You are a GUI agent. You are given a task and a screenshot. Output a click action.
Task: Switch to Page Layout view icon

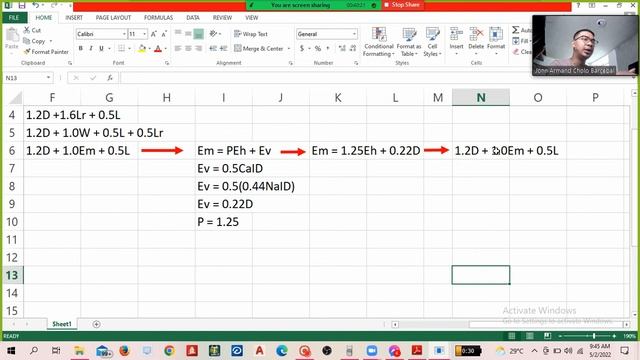click(529, 336)
